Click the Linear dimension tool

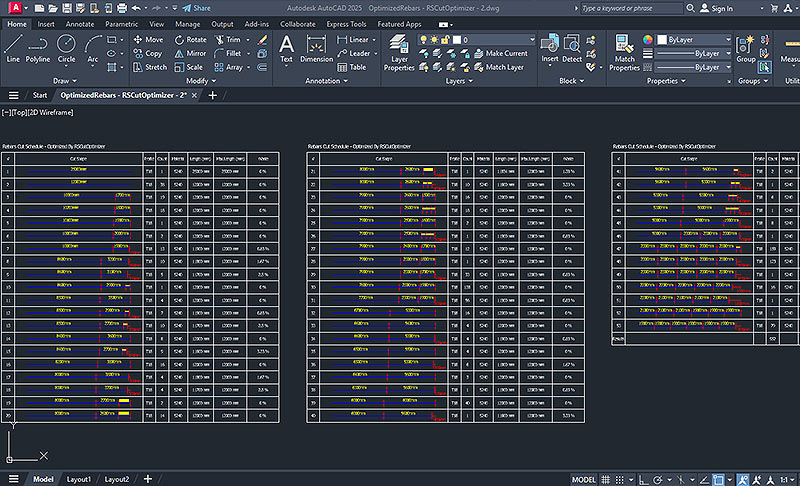(353, 39)
